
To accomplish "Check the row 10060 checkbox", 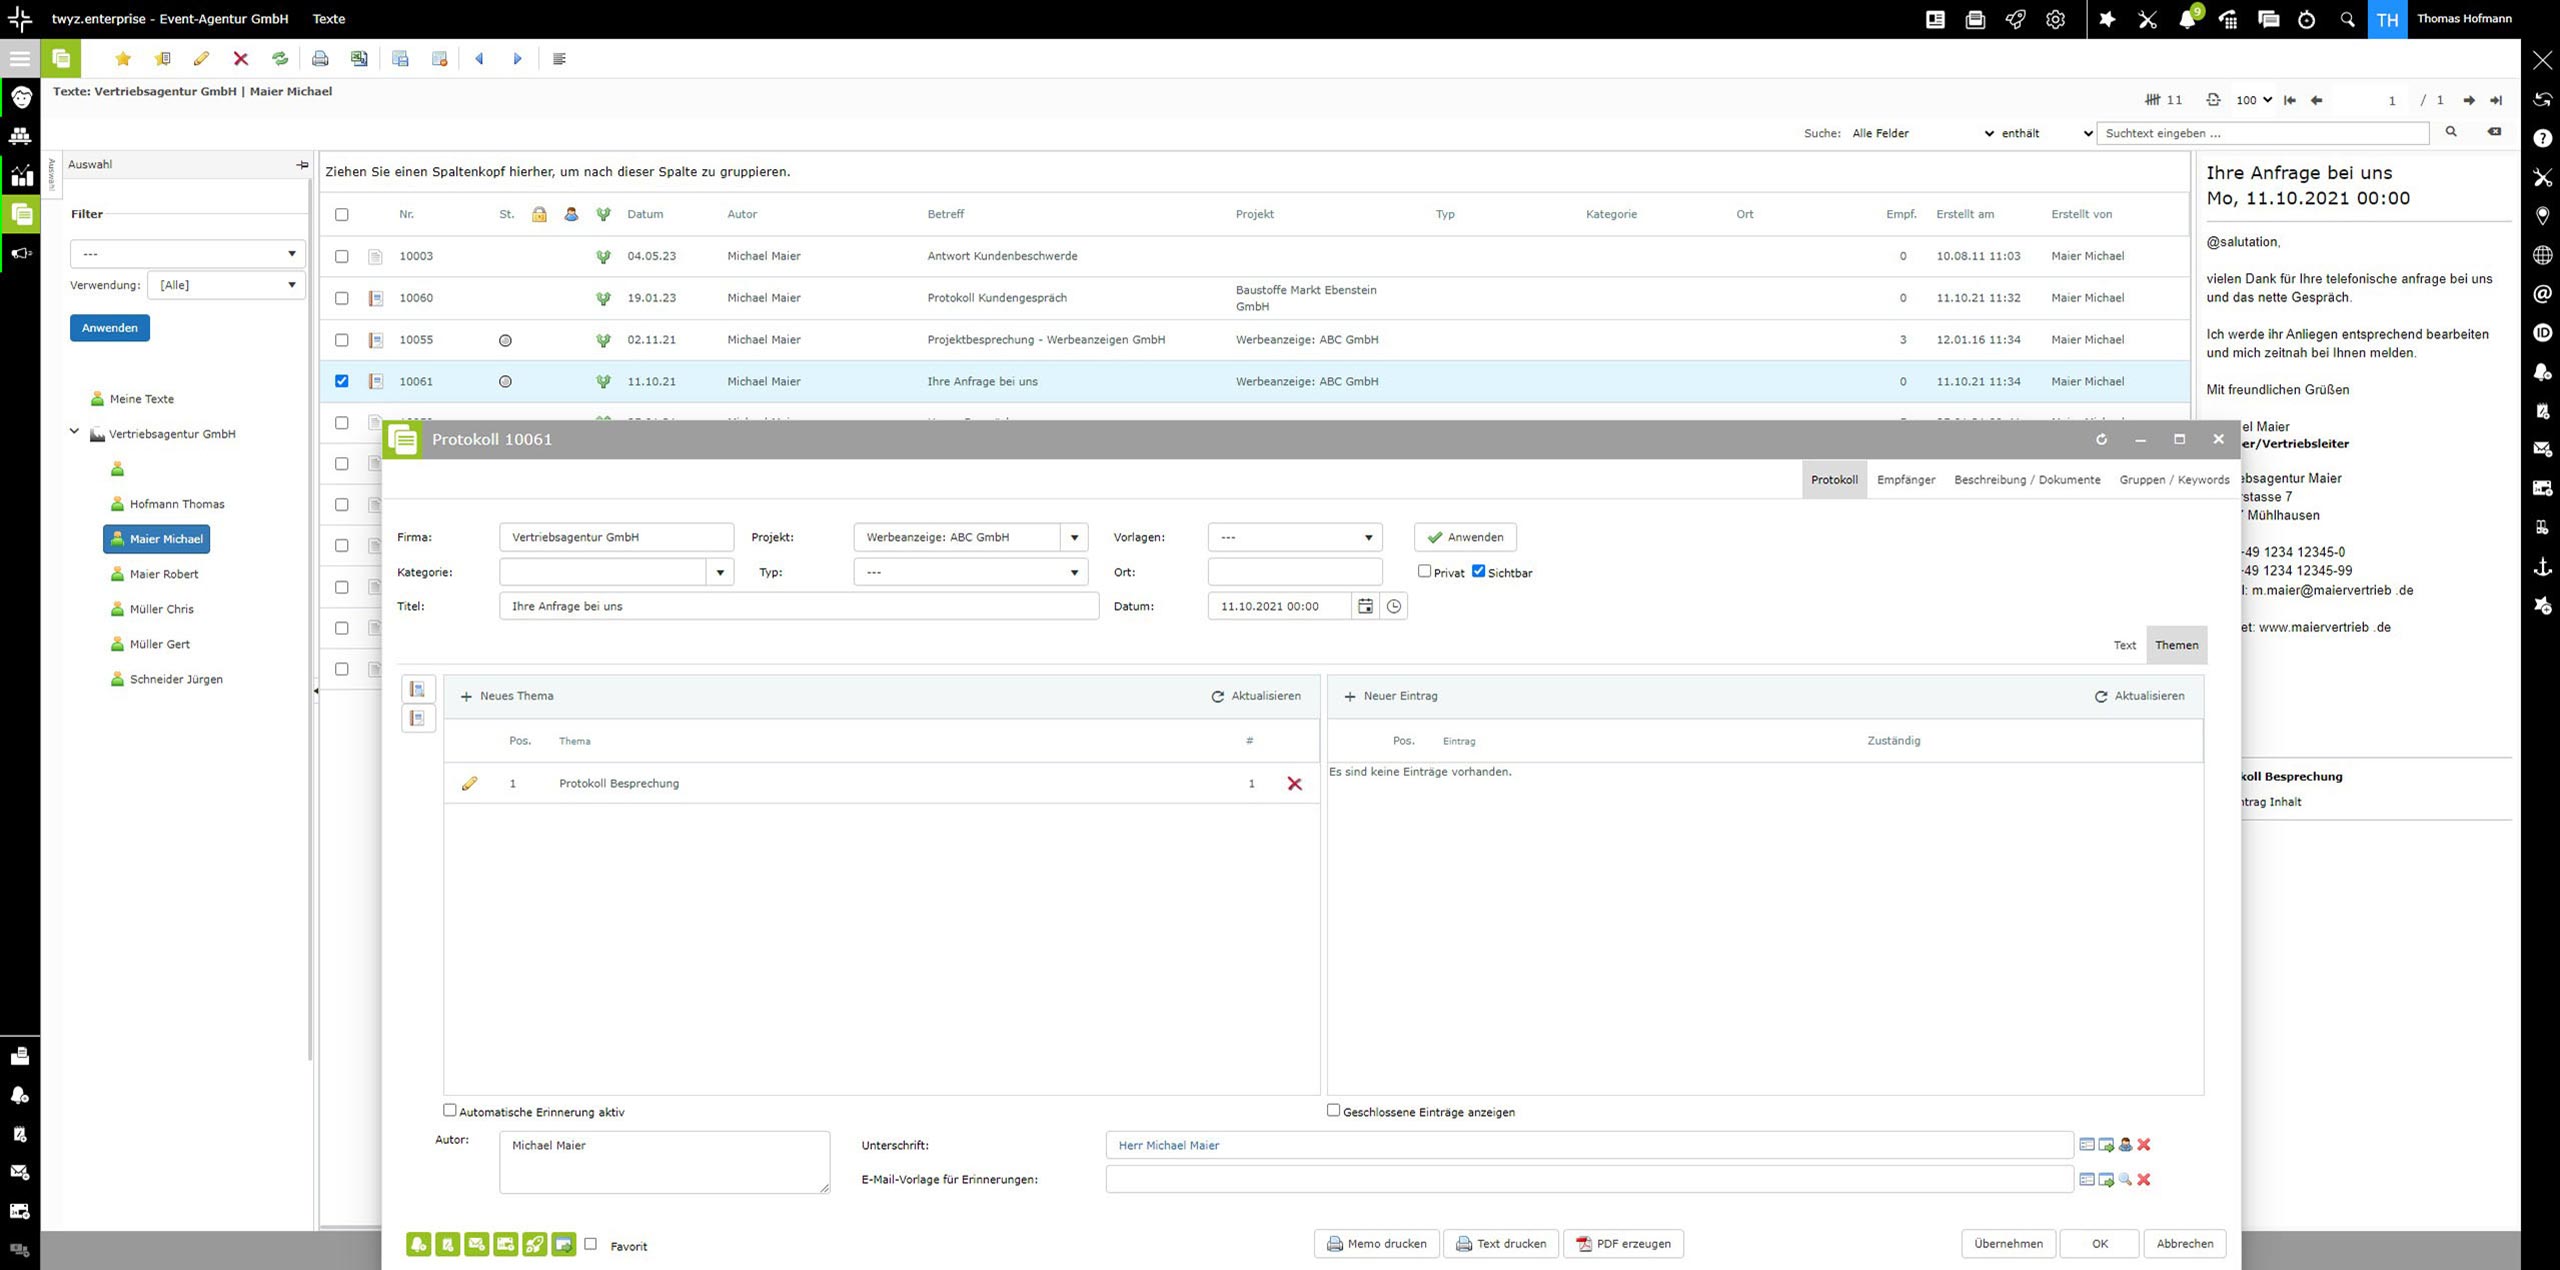I will (x=342, y=298).
